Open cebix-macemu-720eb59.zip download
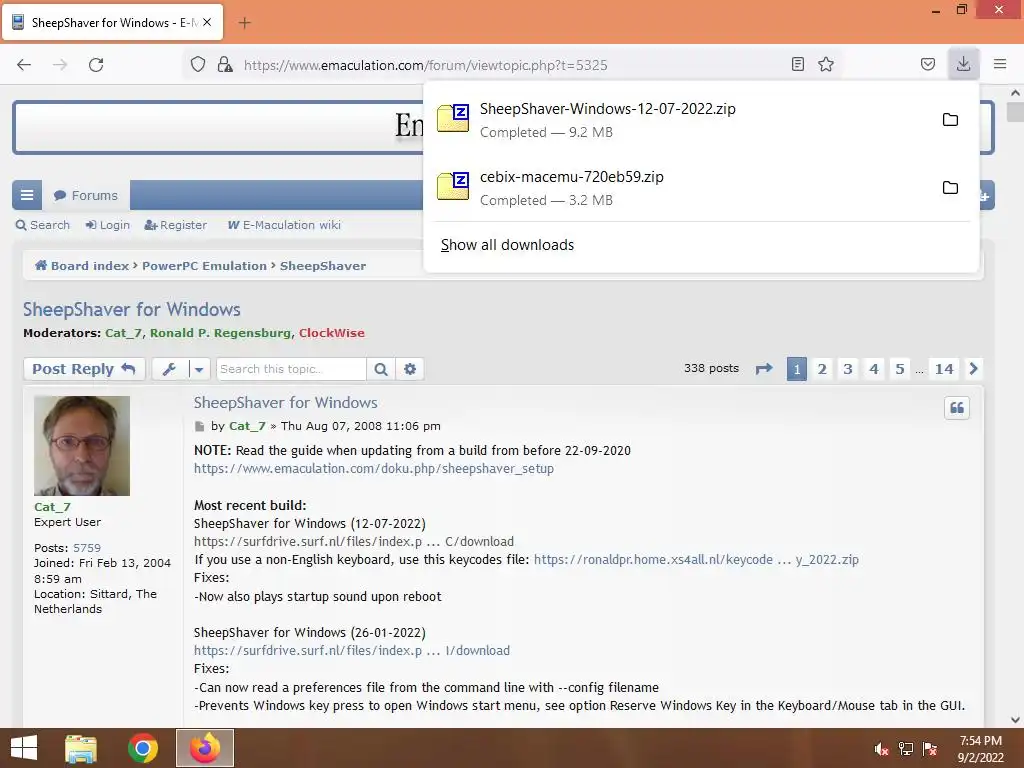The height and width of the screenshot is (768, 1024). (679, 187)
